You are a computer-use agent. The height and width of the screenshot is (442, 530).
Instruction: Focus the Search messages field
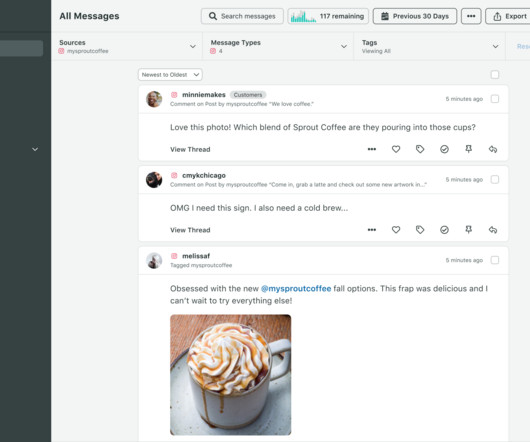pyautogui.click(x=242, y=16)
